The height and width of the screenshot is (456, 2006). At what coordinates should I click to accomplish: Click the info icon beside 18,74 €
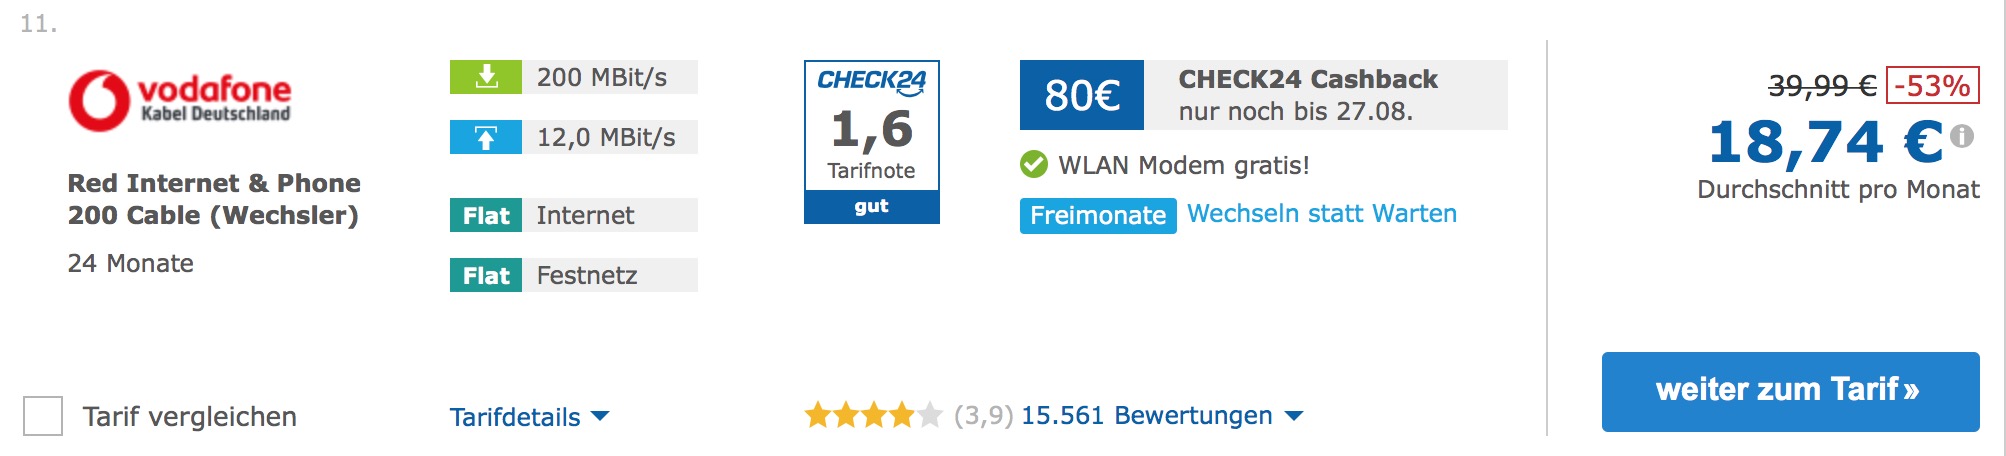click(1962, 136)
